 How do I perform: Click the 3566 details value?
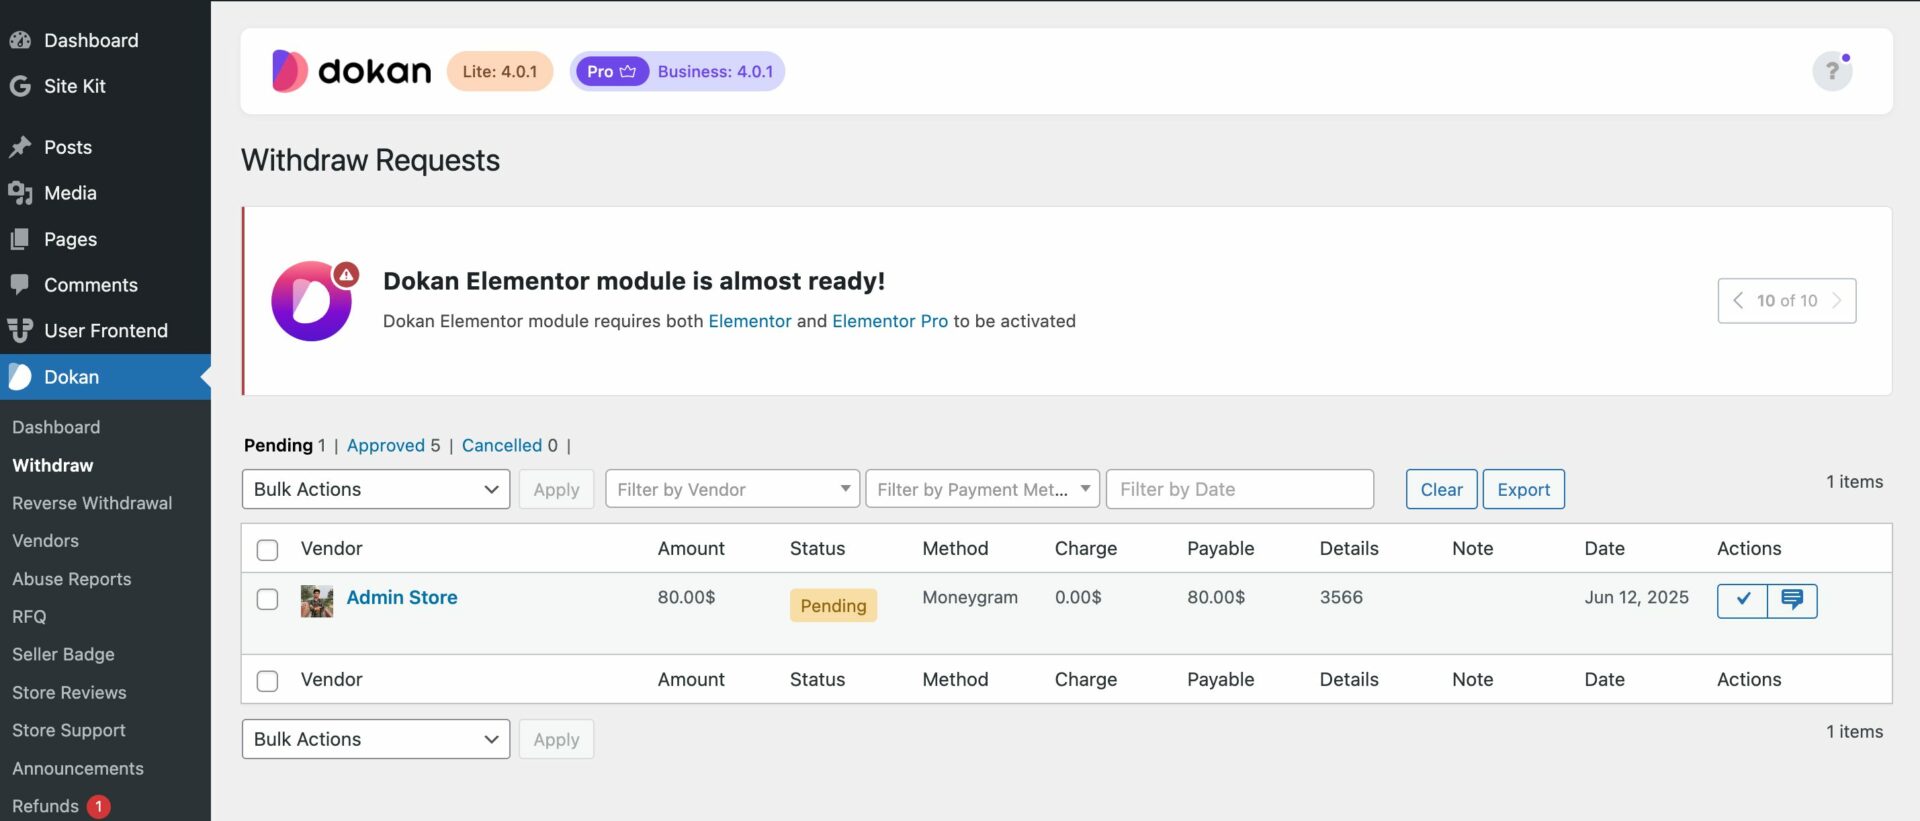coord(1341,597)
